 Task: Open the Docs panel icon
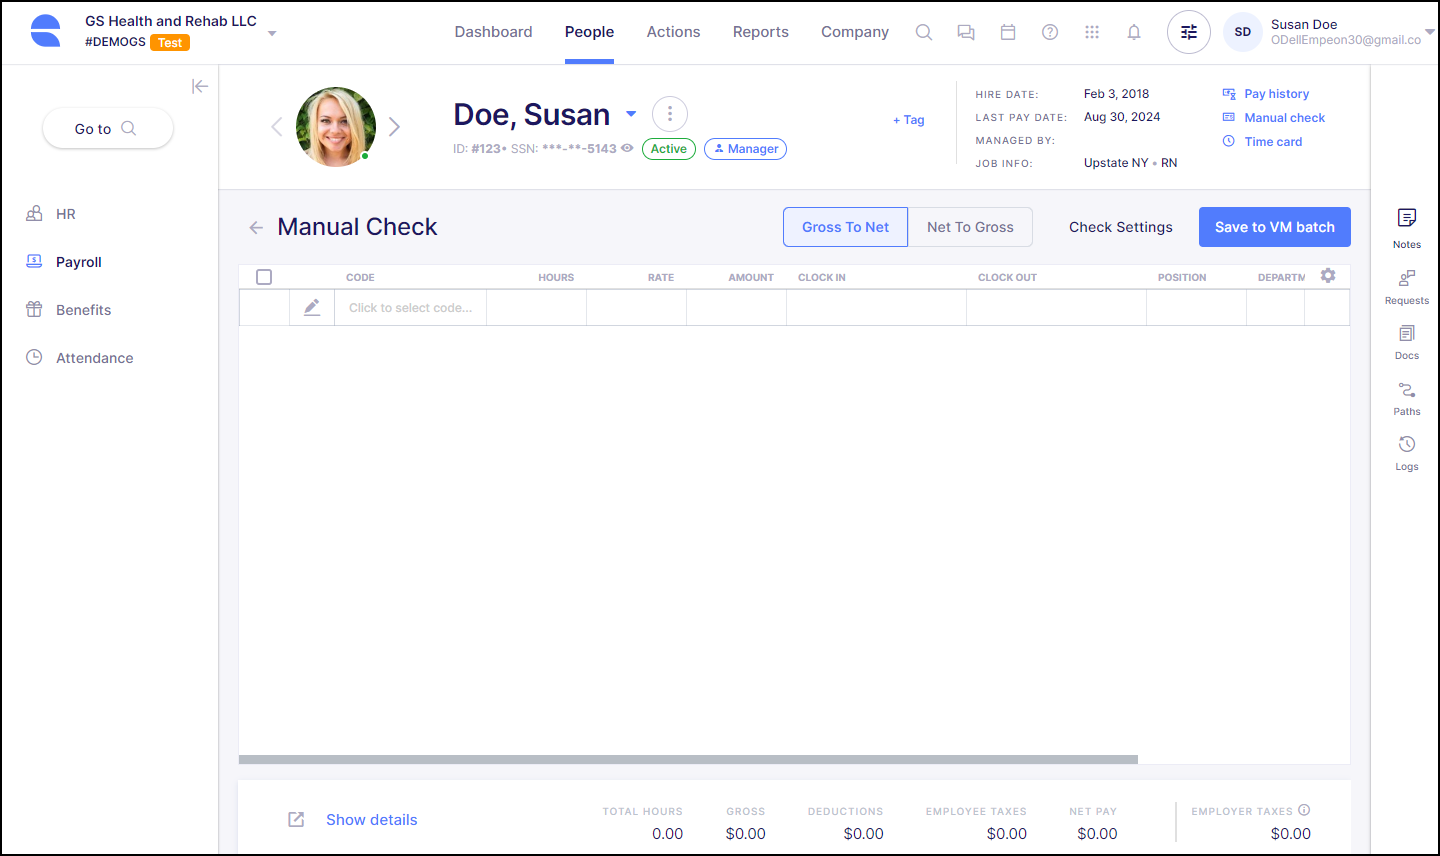tap(1406, 334)
